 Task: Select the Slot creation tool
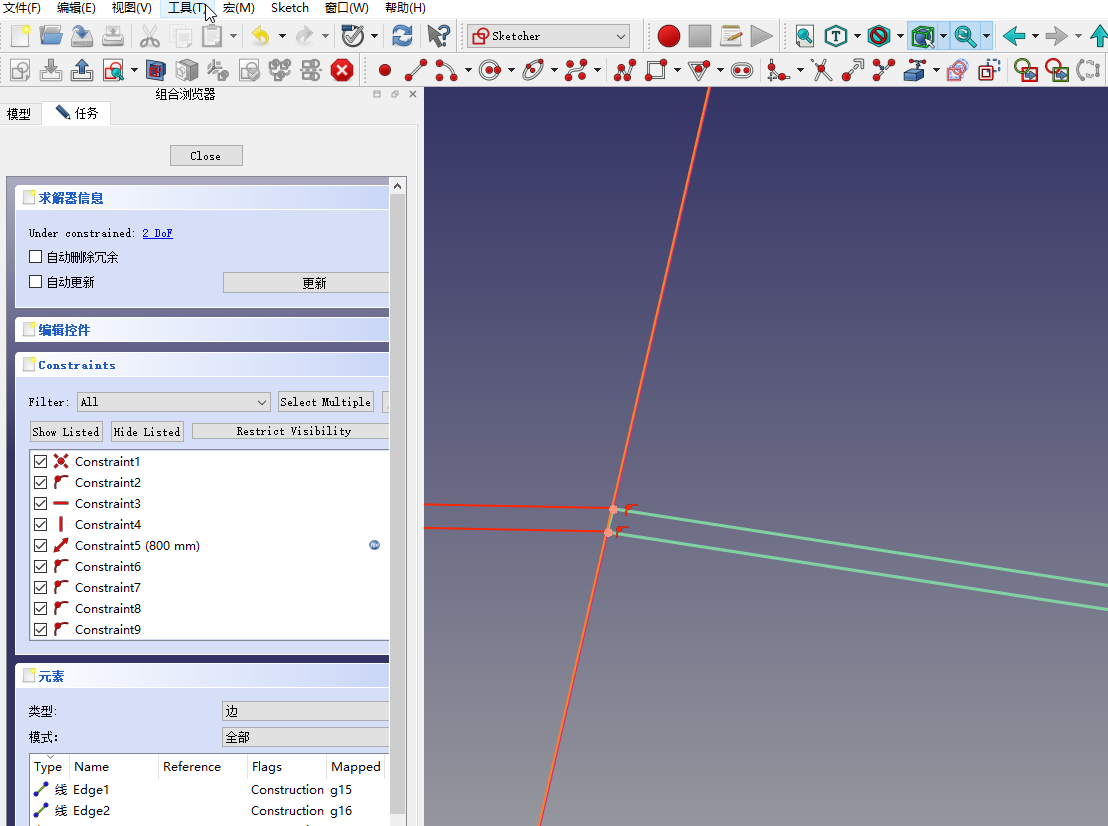coord(742,70)
